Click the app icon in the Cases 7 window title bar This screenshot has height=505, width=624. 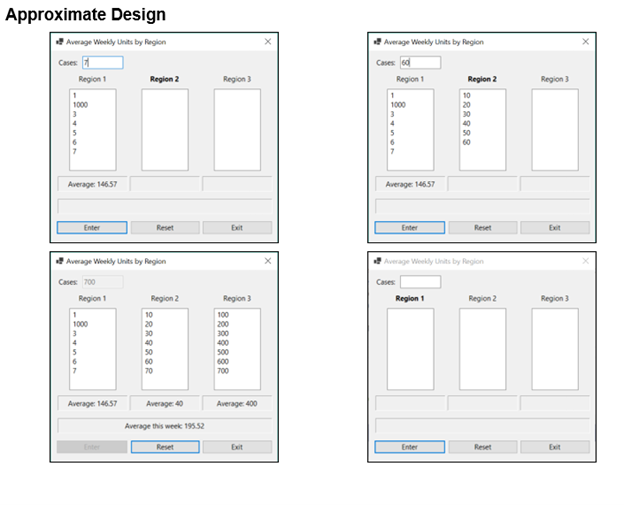[60, 42]
